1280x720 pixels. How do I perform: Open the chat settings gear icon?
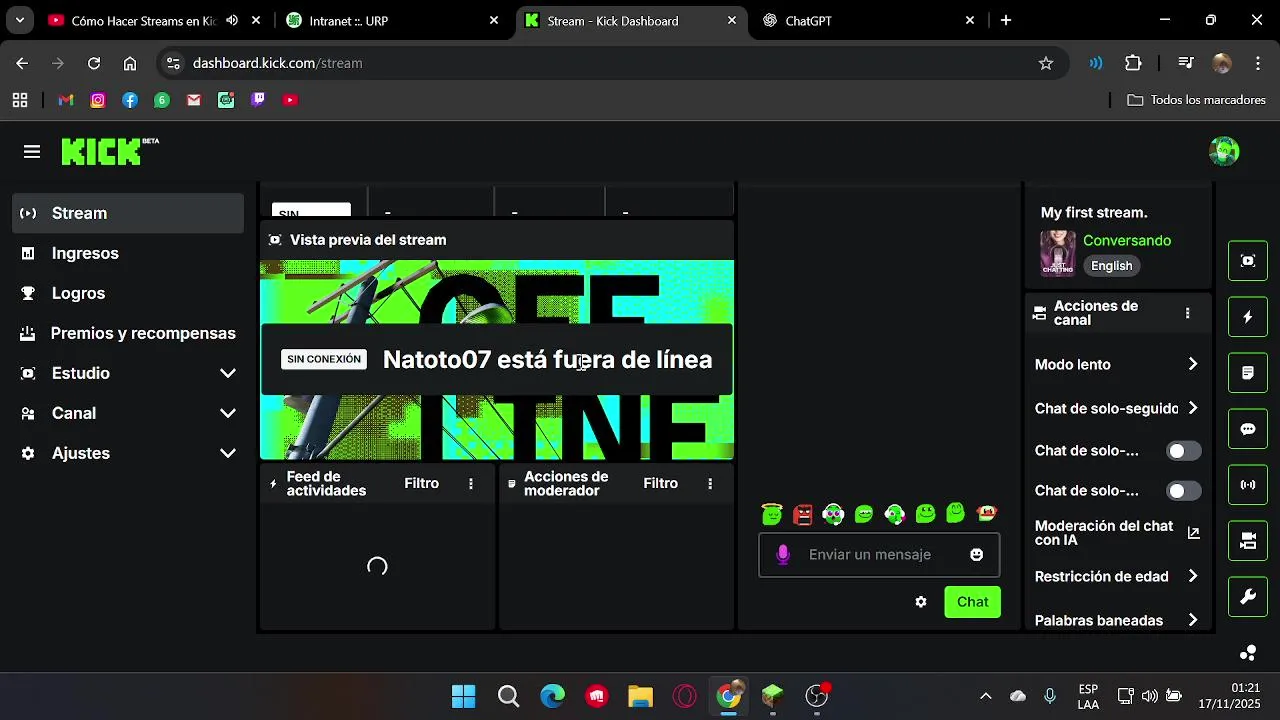[x=921, y=602]
